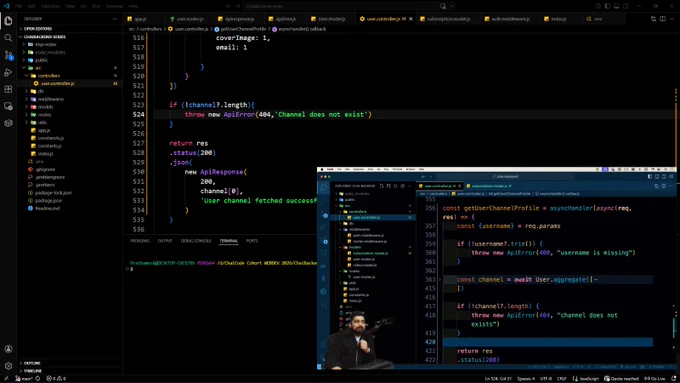
Task: Click the CRLF line ending indicator
Action: 561,379
